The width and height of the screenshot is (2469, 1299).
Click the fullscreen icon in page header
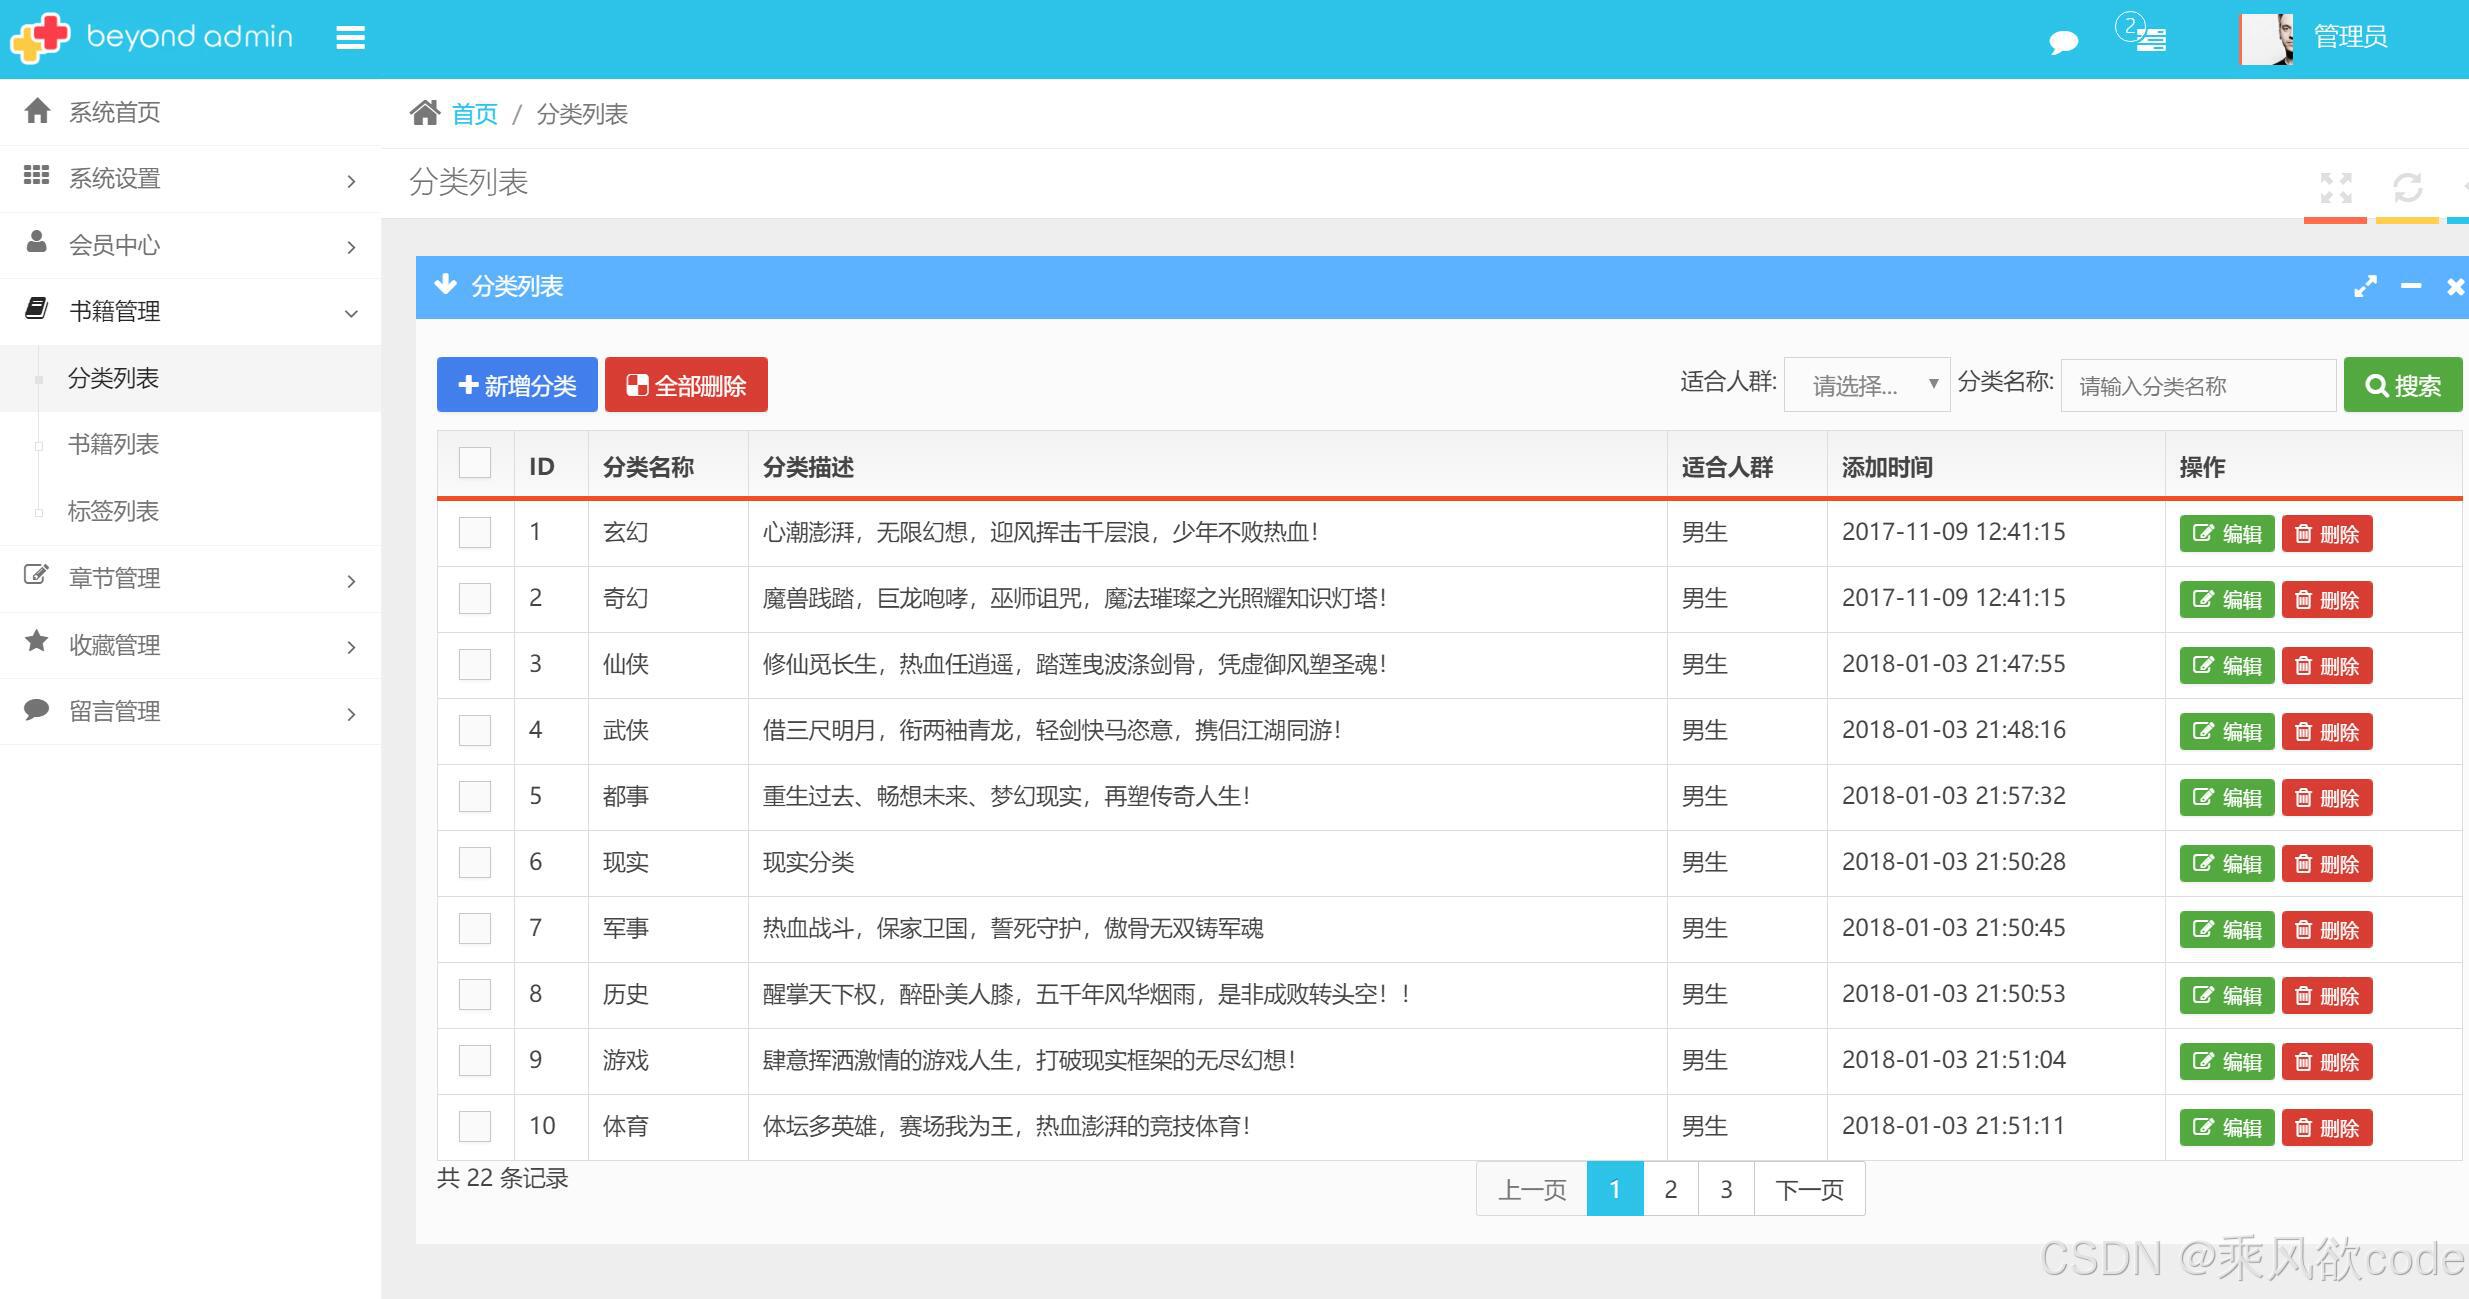(2335, 187)
